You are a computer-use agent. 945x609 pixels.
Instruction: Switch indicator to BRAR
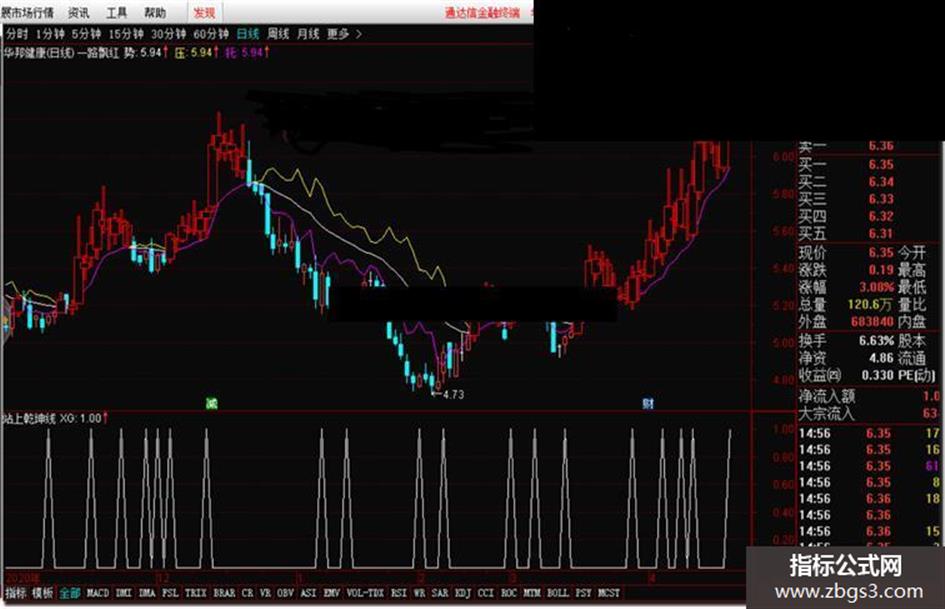tap(224, 593)
